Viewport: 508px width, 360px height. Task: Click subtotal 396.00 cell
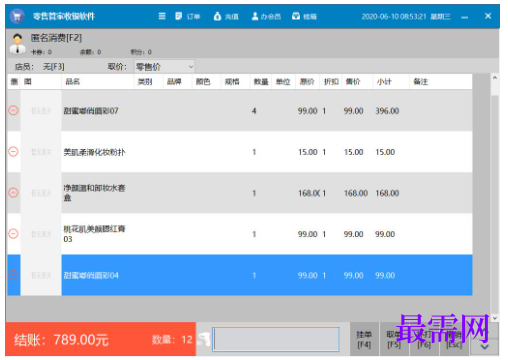(x=387, y=111)
